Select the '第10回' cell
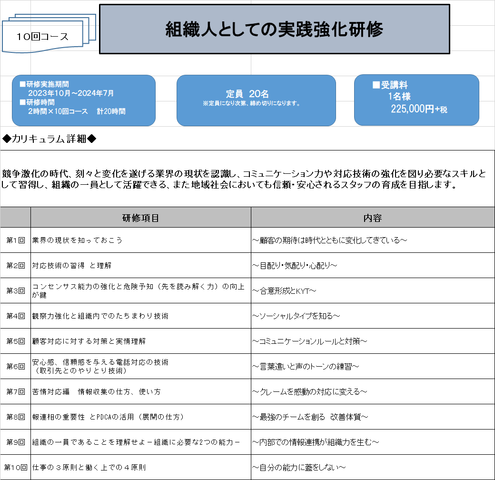The image size is (495, 480). pyautogui.click(x=15, y=467)
